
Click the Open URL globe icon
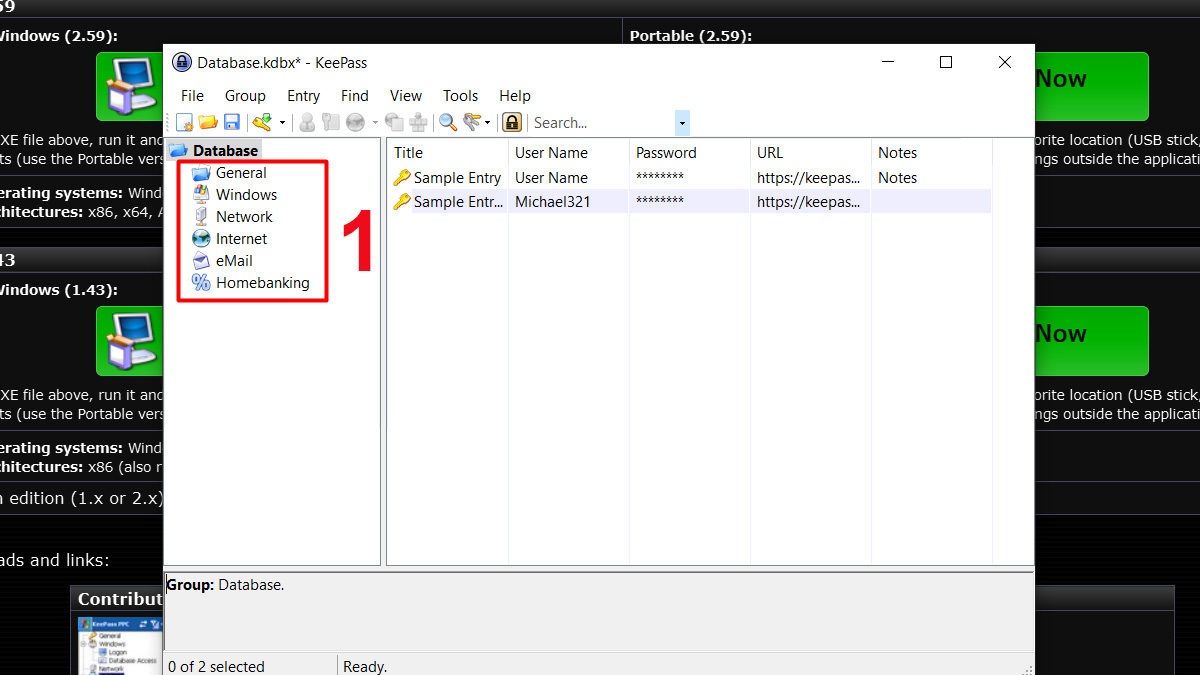tap(355, 122)
